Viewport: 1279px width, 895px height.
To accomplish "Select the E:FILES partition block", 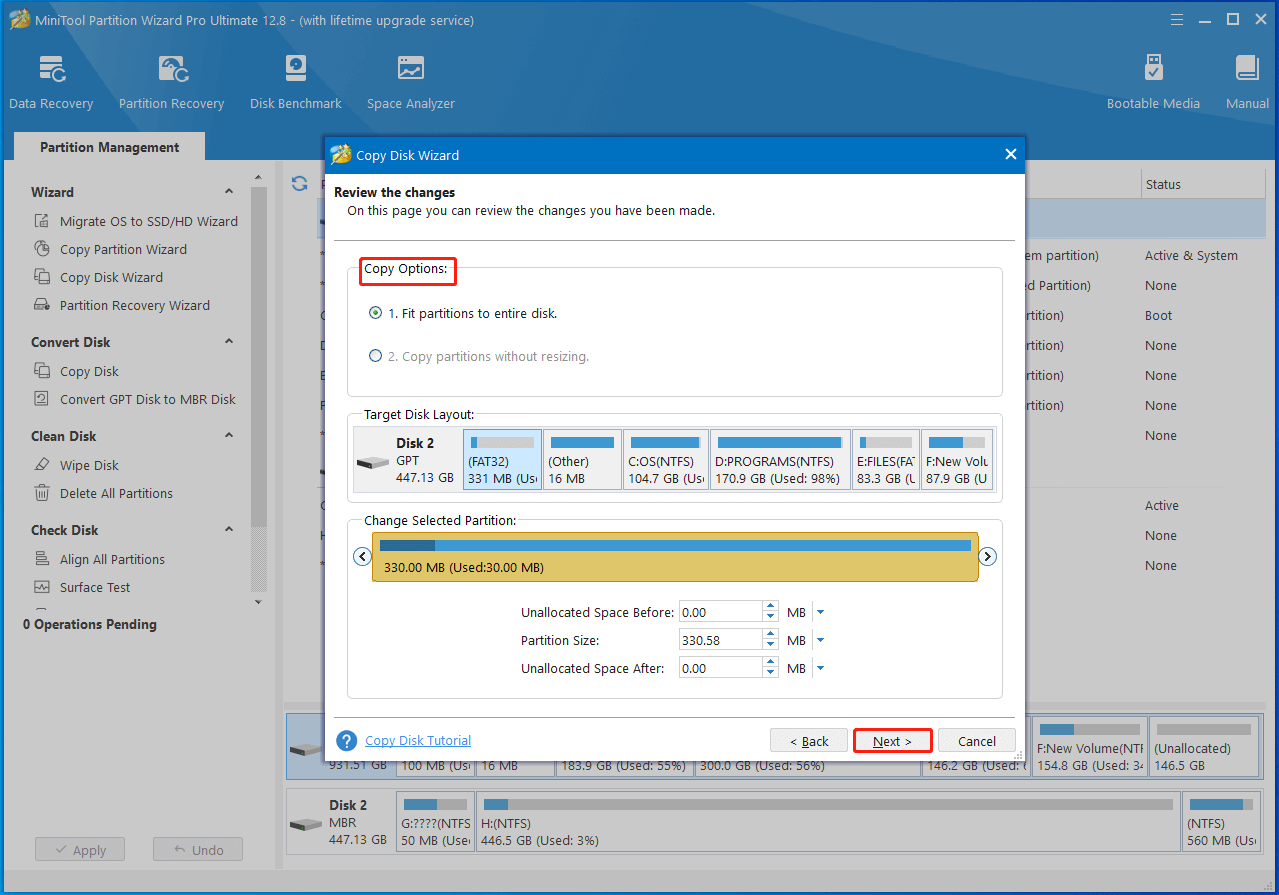I will (x=886, y=459).
